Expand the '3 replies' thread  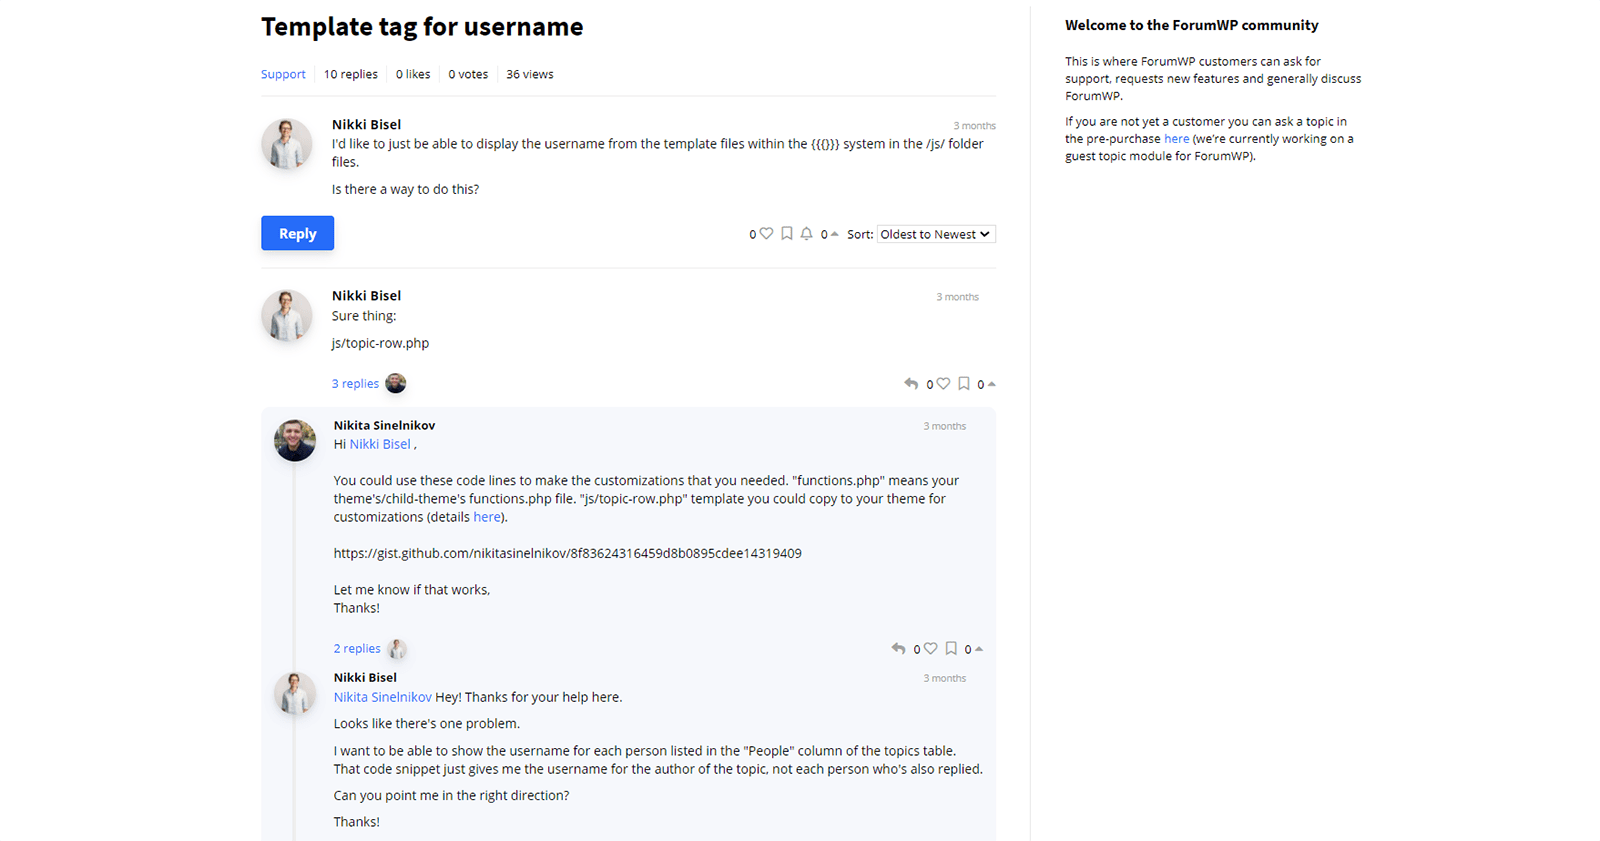355,384
